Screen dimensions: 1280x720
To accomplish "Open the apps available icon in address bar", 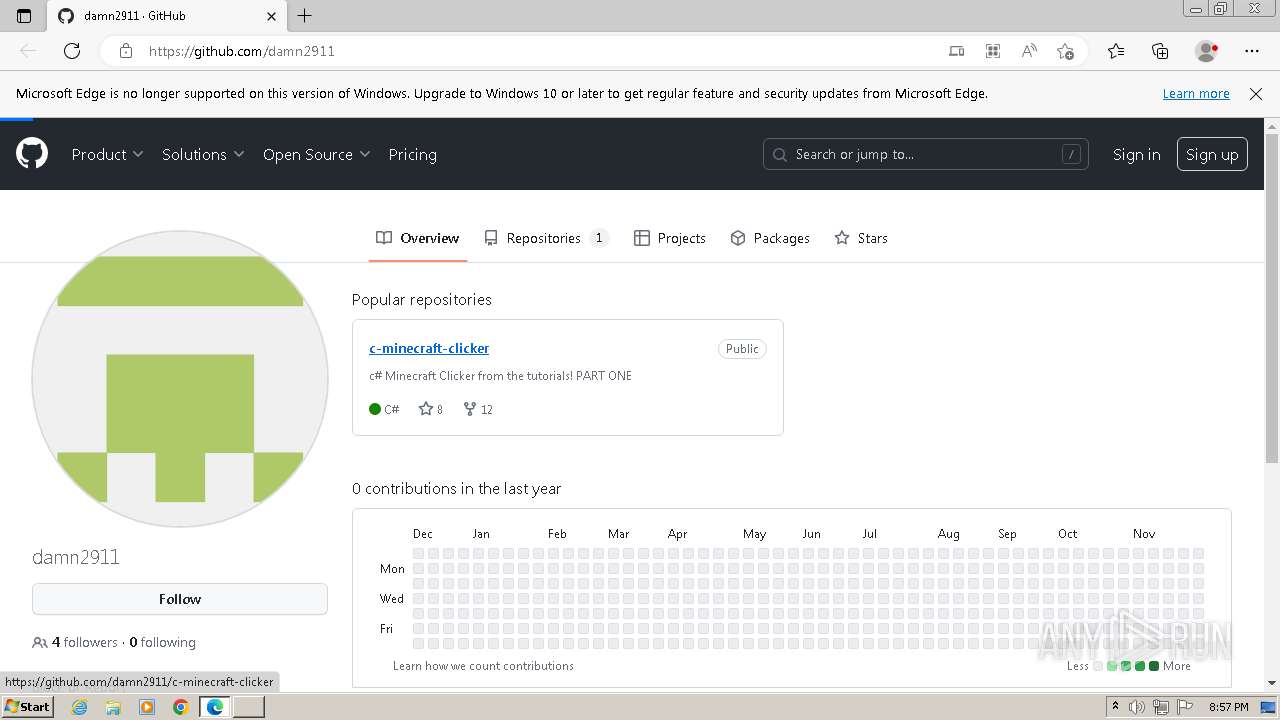I will (993, 51).
